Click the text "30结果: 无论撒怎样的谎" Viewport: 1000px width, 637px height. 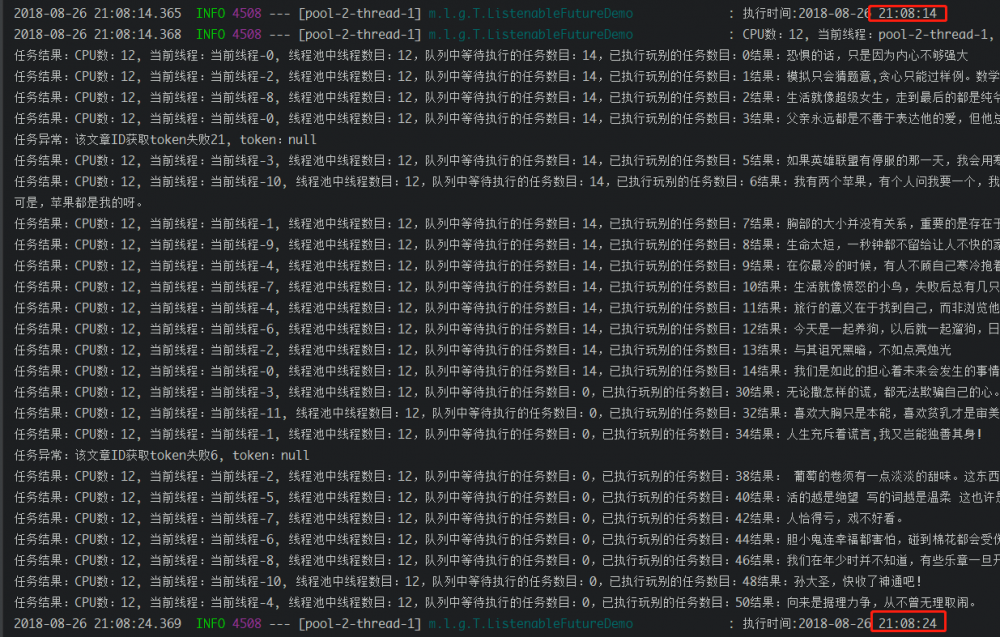(x=804, y=392)
